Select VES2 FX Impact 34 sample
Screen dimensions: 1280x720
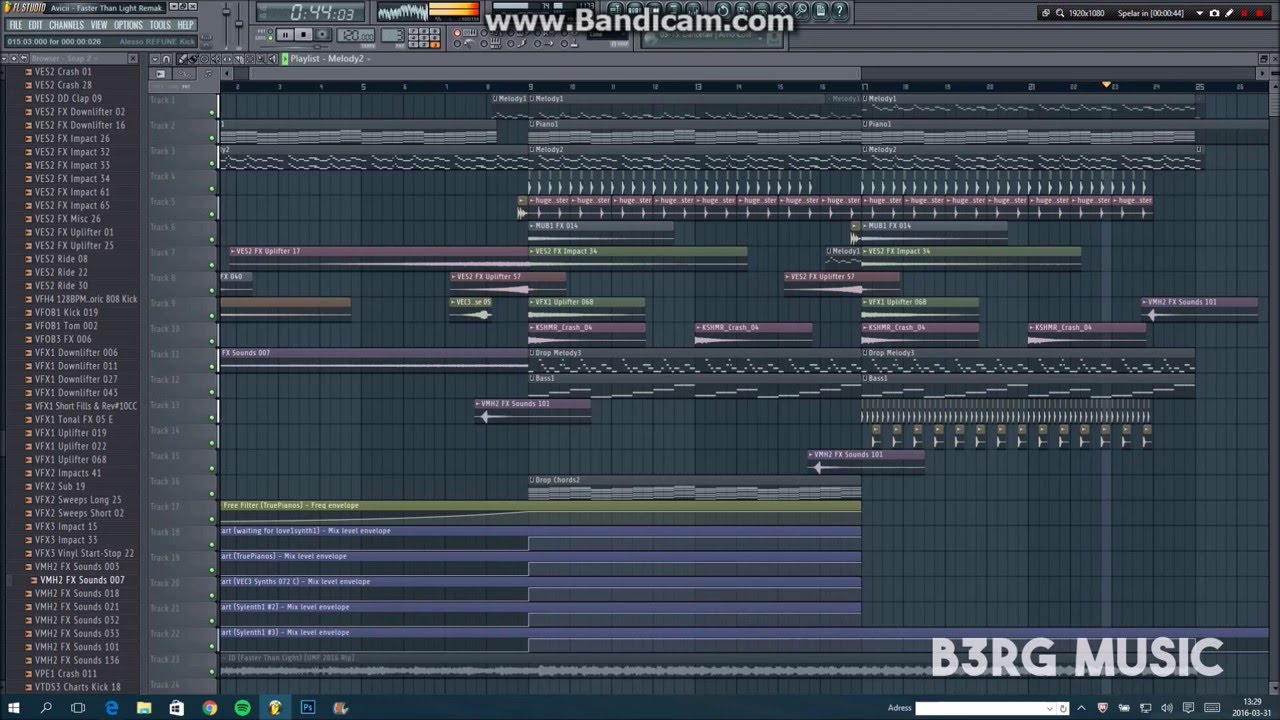tap(72, 179)
